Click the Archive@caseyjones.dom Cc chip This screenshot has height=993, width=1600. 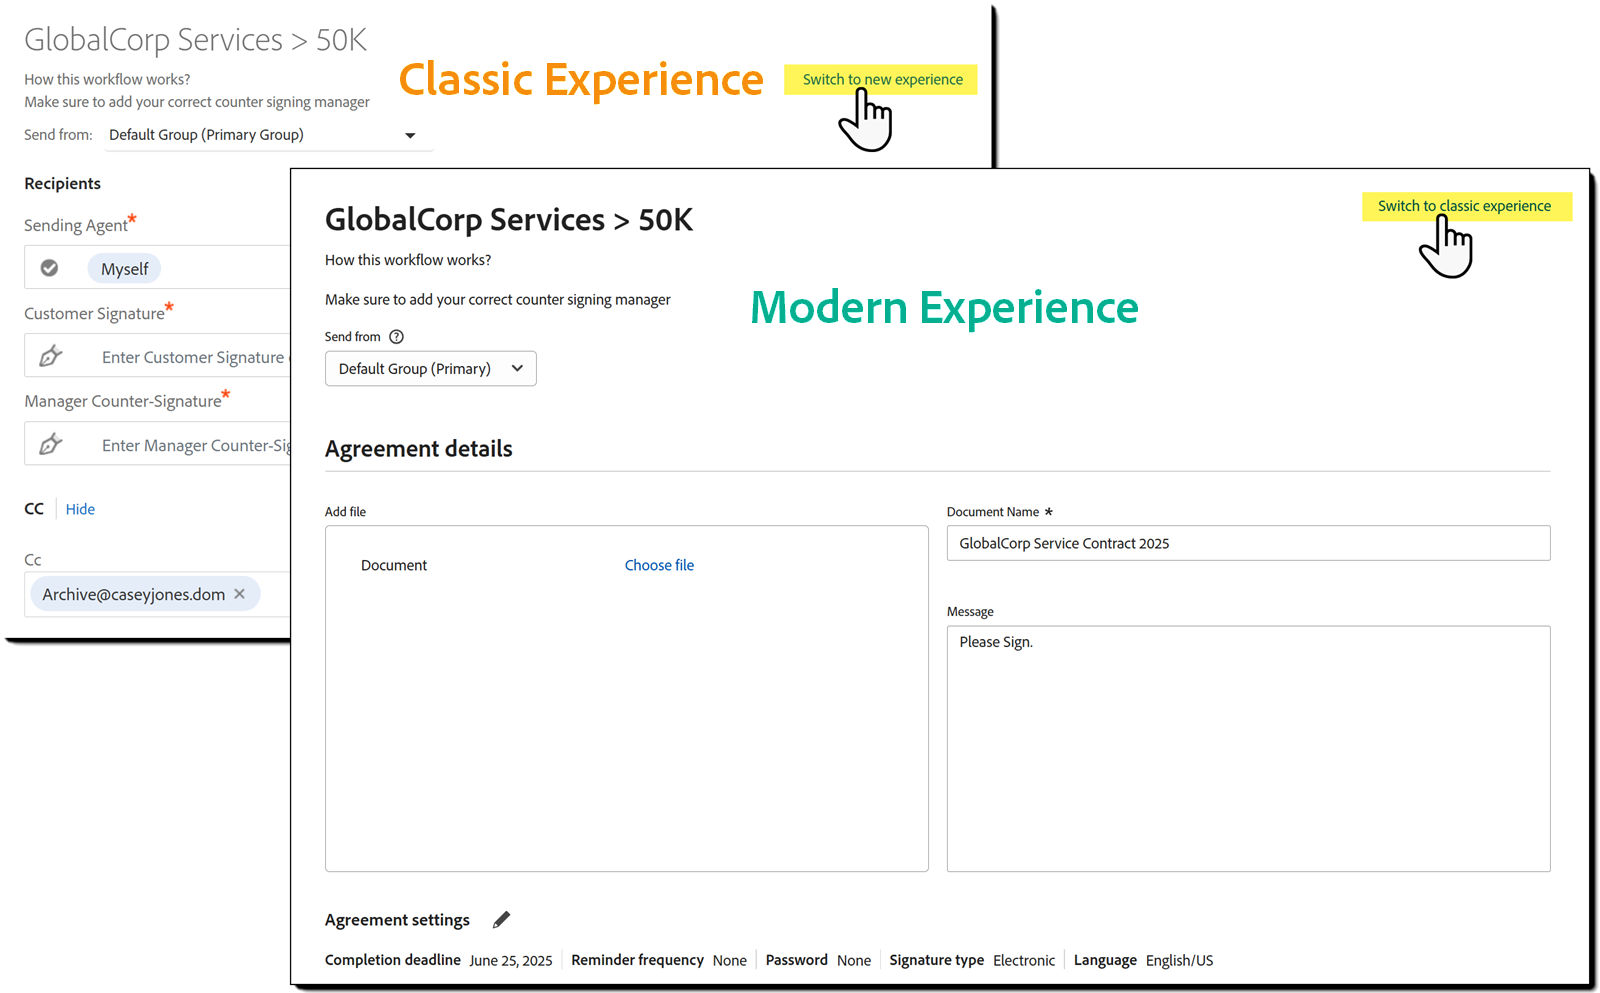tap(145, 594)
